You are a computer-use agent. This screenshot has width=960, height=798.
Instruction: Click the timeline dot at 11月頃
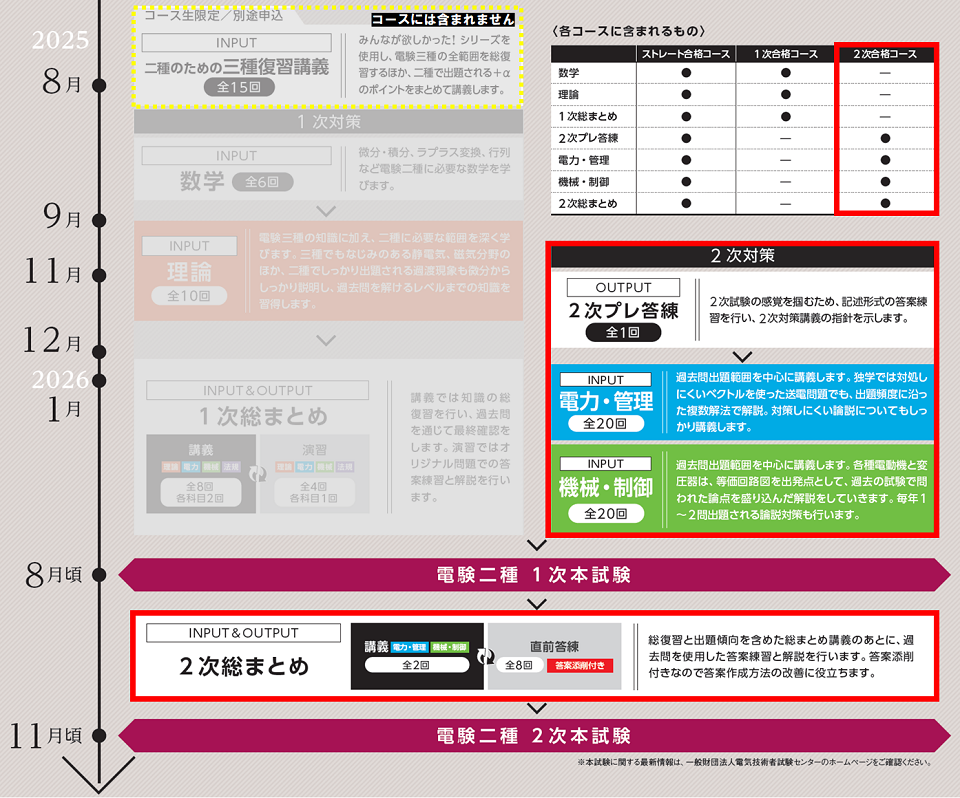(x=98, y=737)
